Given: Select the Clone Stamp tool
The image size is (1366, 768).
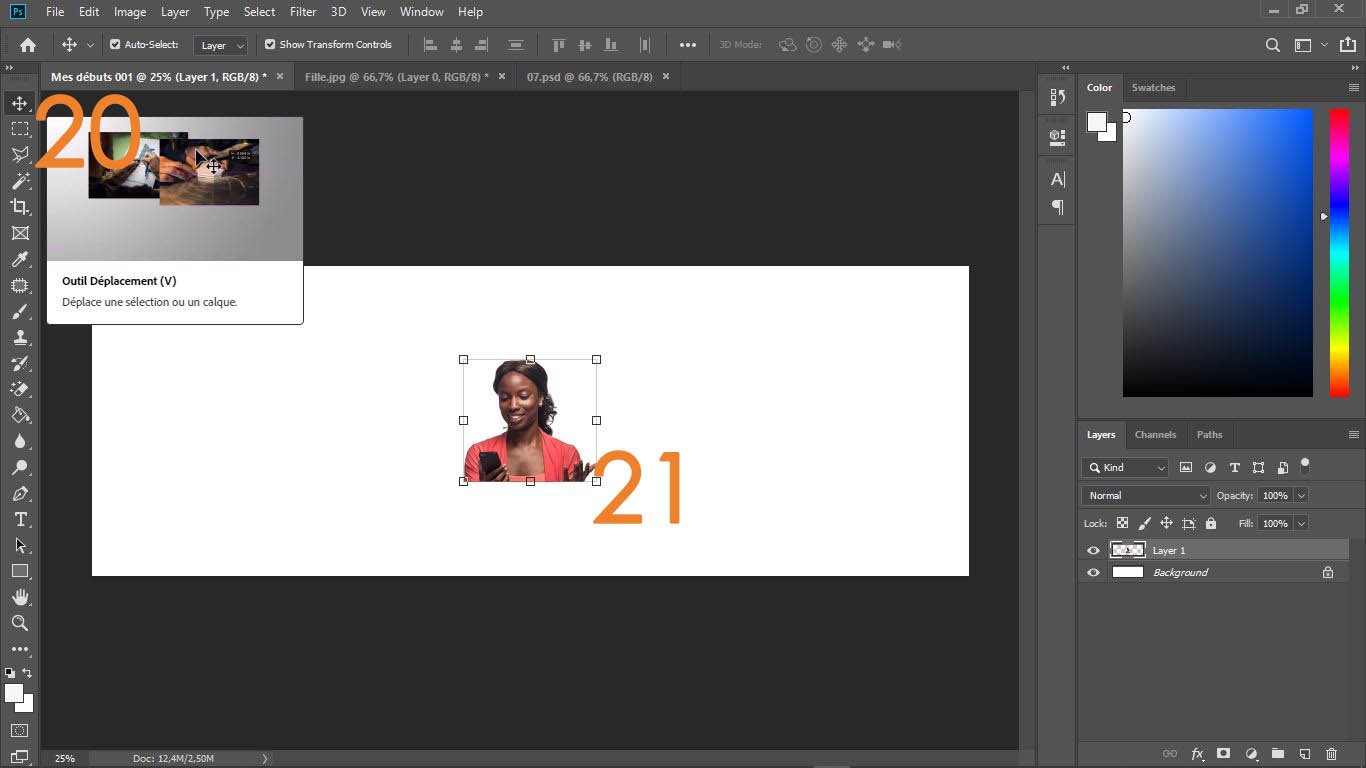Looking at the screenshot, I should click(x=20, y=337).
